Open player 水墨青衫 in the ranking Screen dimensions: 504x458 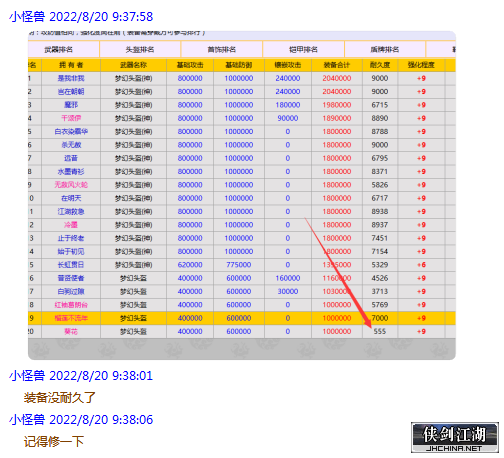[71, 172]
